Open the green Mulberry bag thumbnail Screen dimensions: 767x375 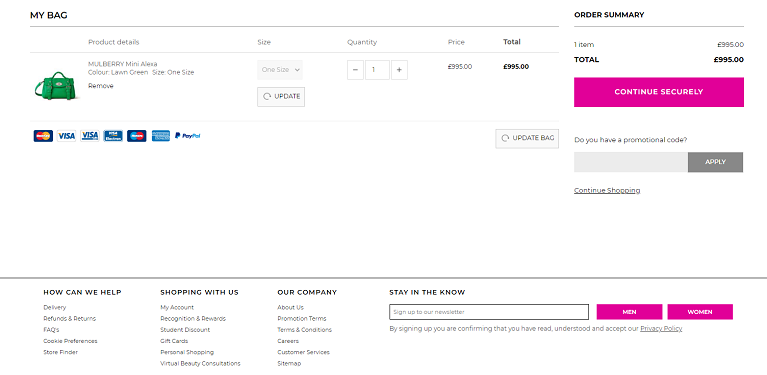pos(56,86)
